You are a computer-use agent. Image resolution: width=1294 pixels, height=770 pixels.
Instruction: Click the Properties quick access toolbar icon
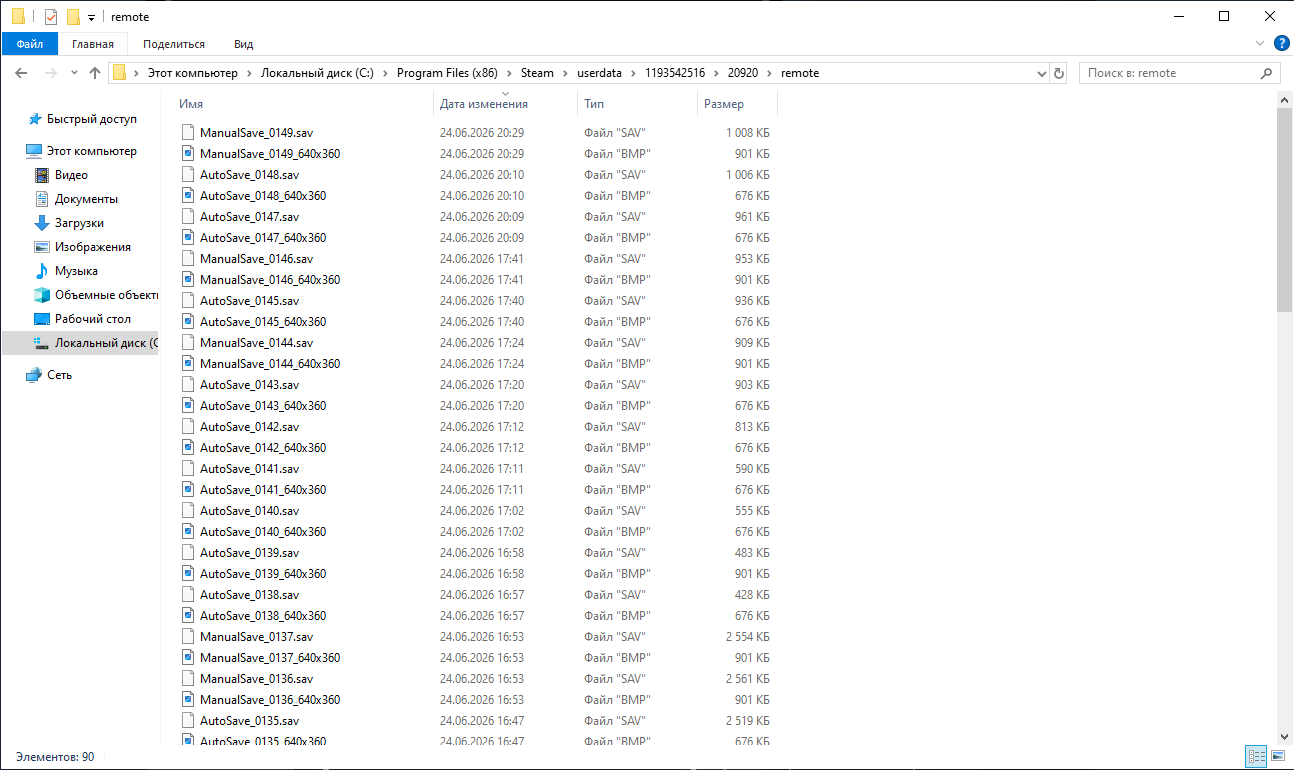coord(51,16)
